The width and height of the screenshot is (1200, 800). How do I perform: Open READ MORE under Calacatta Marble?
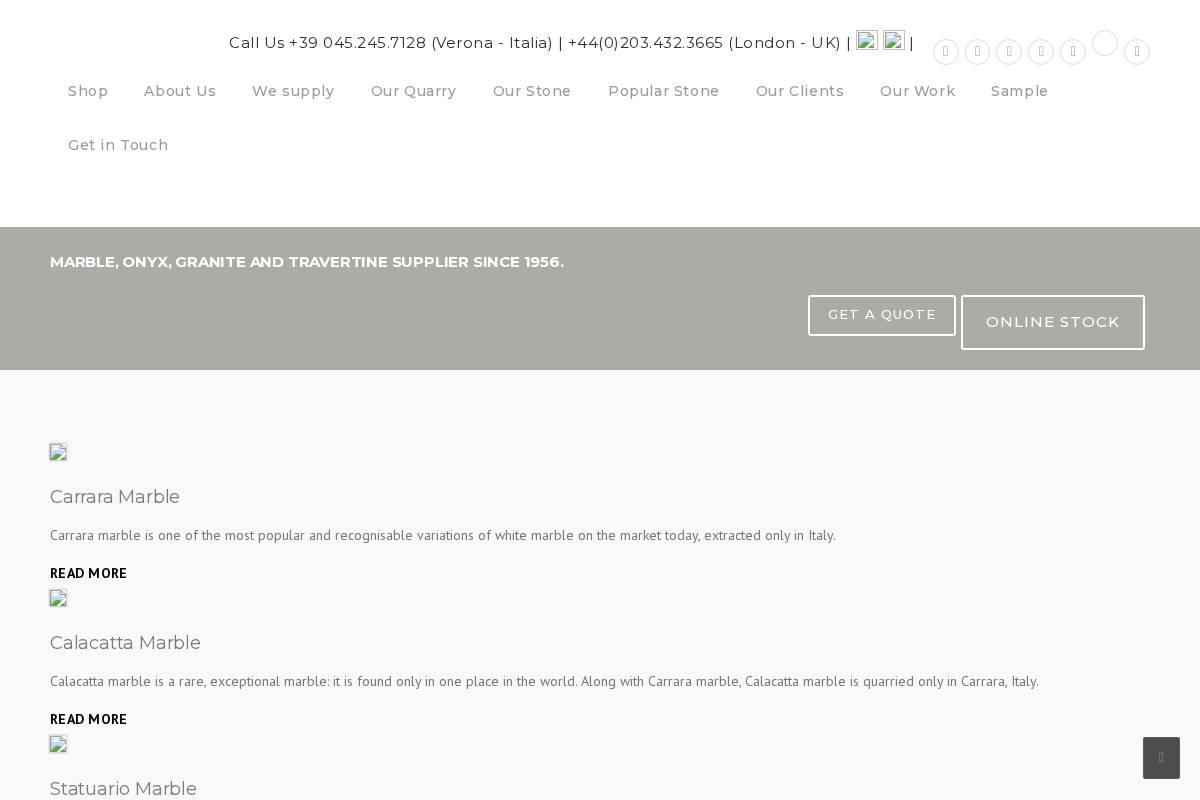point(88,719)
